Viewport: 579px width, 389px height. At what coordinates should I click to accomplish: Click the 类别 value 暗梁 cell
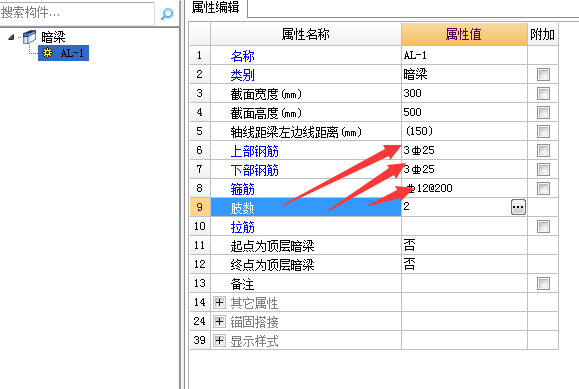(464, 74)
